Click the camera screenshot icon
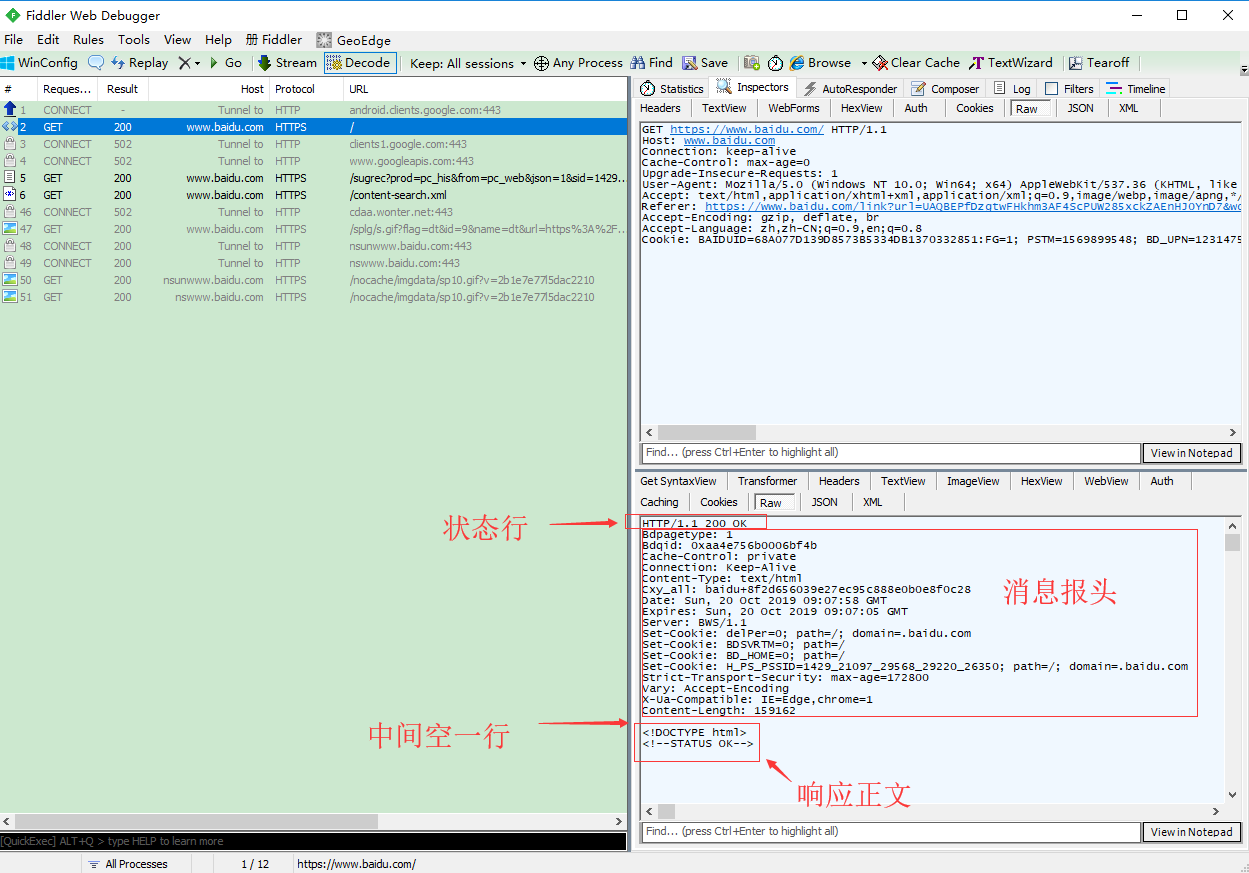Screen dimensions: 1249x873 point(752,62)
